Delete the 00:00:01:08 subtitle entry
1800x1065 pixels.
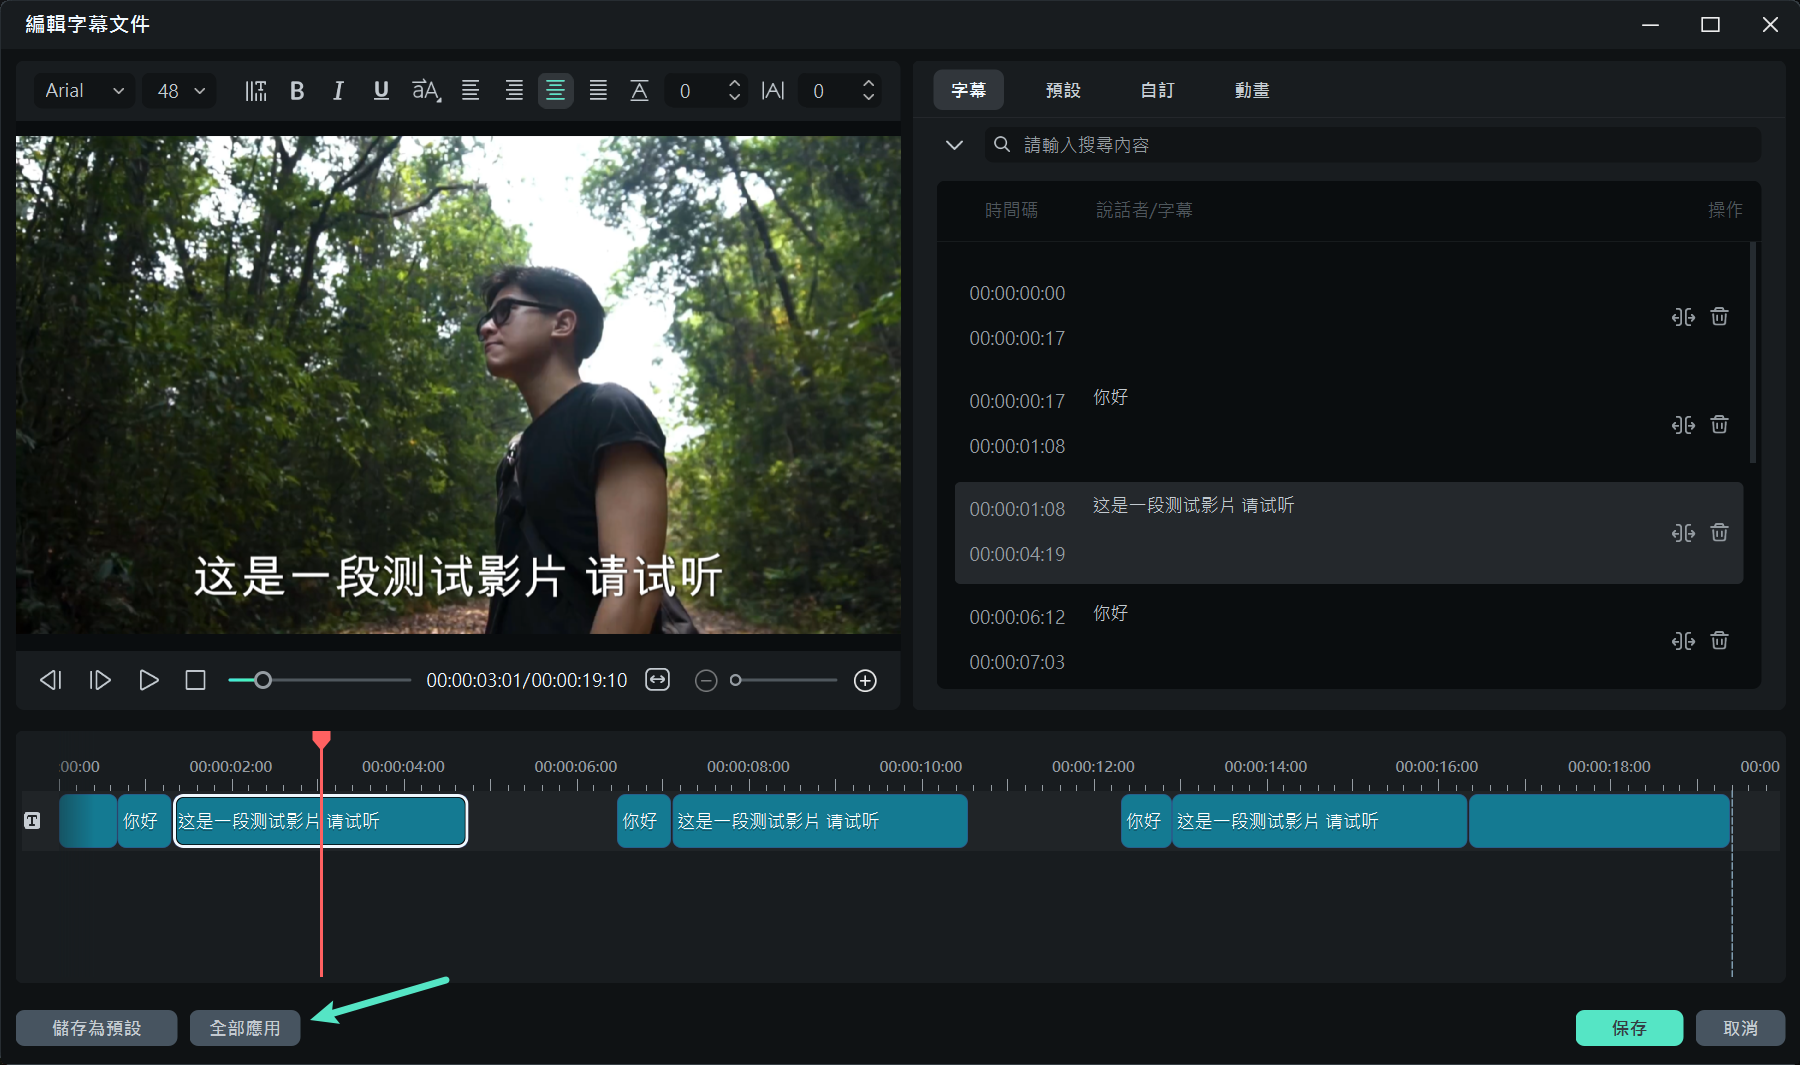(1719, 533)
